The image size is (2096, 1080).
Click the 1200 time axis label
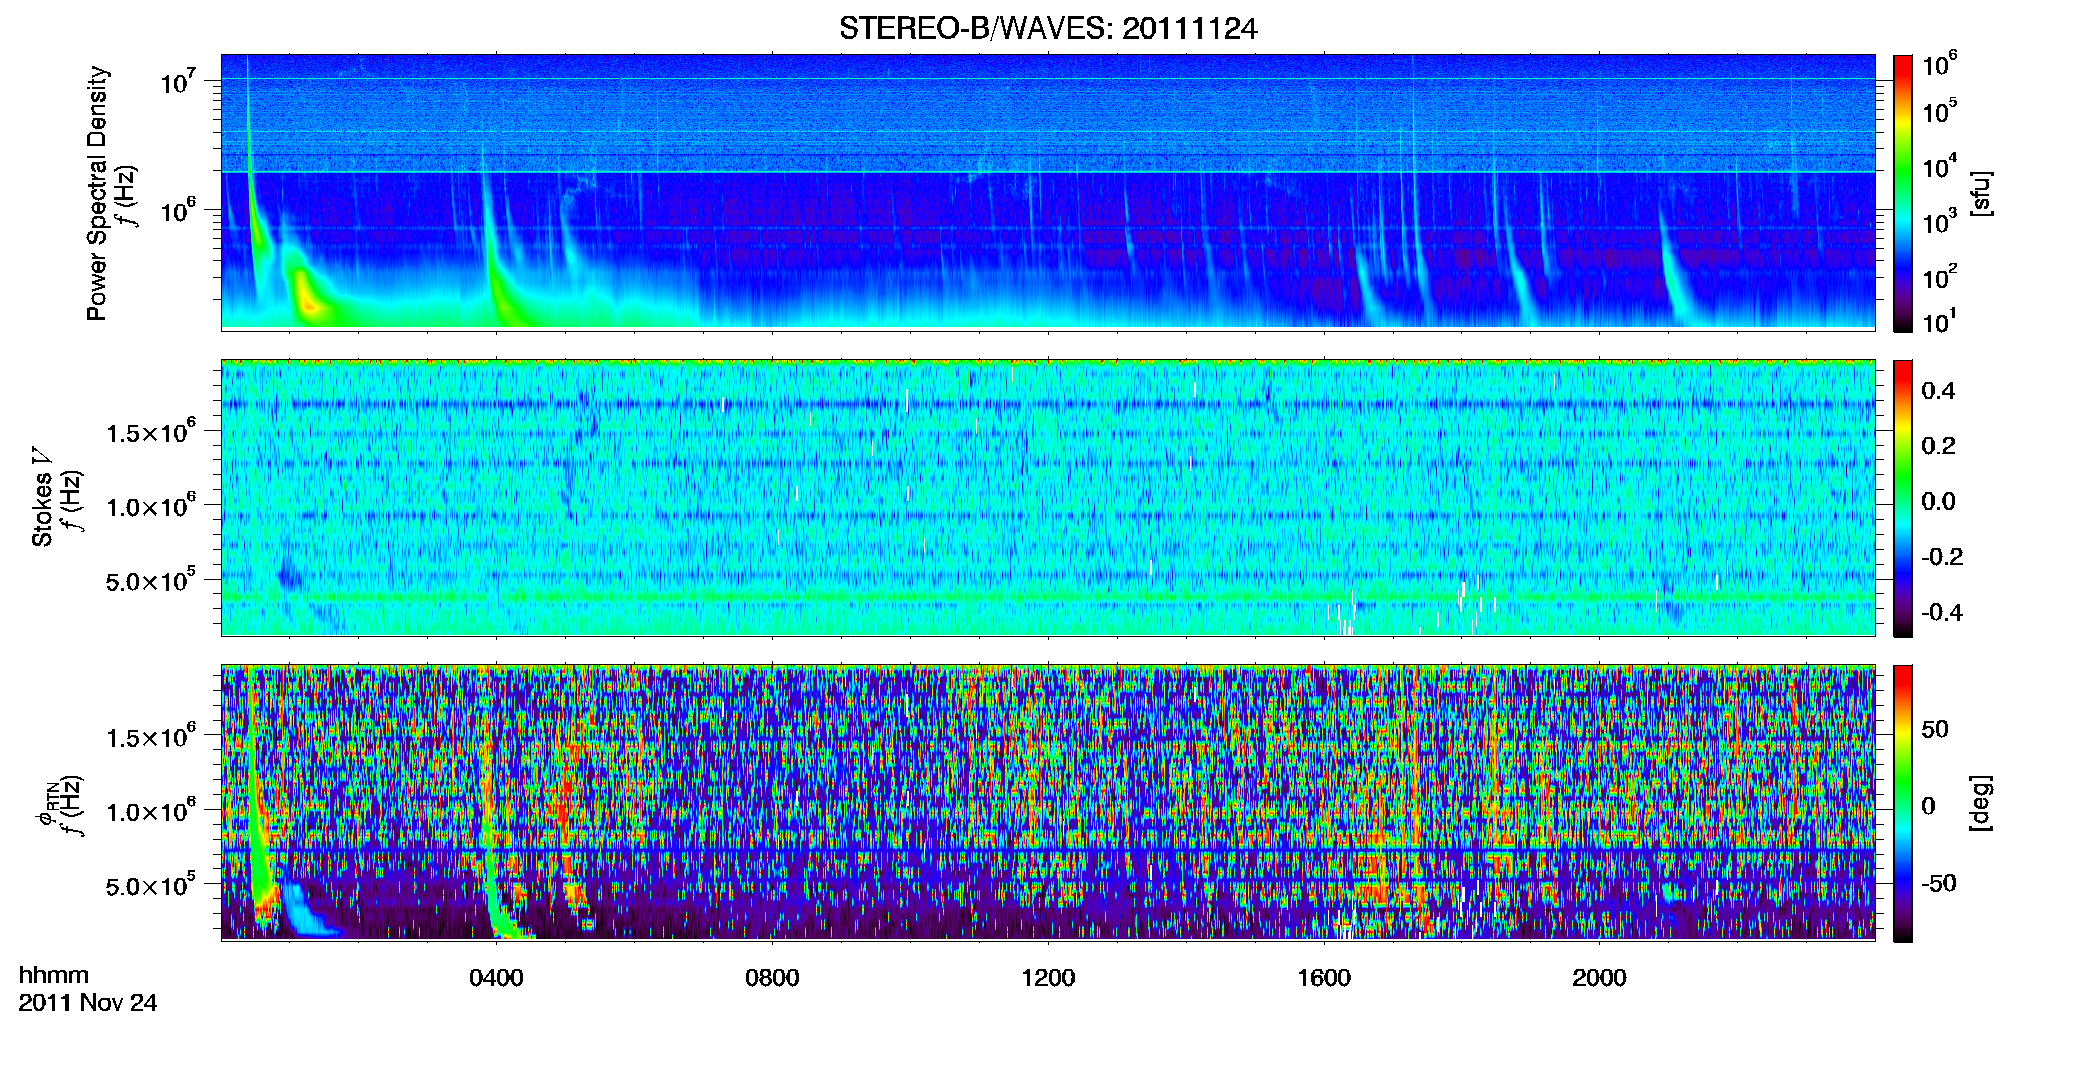(x=1048, y=977)
